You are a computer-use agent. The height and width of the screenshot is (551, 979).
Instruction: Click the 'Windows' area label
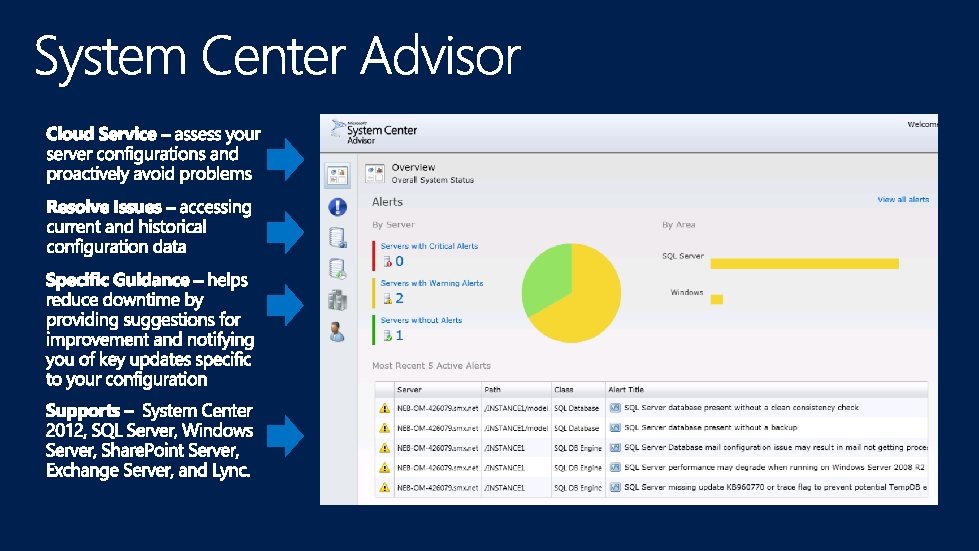tap(687, 292)
